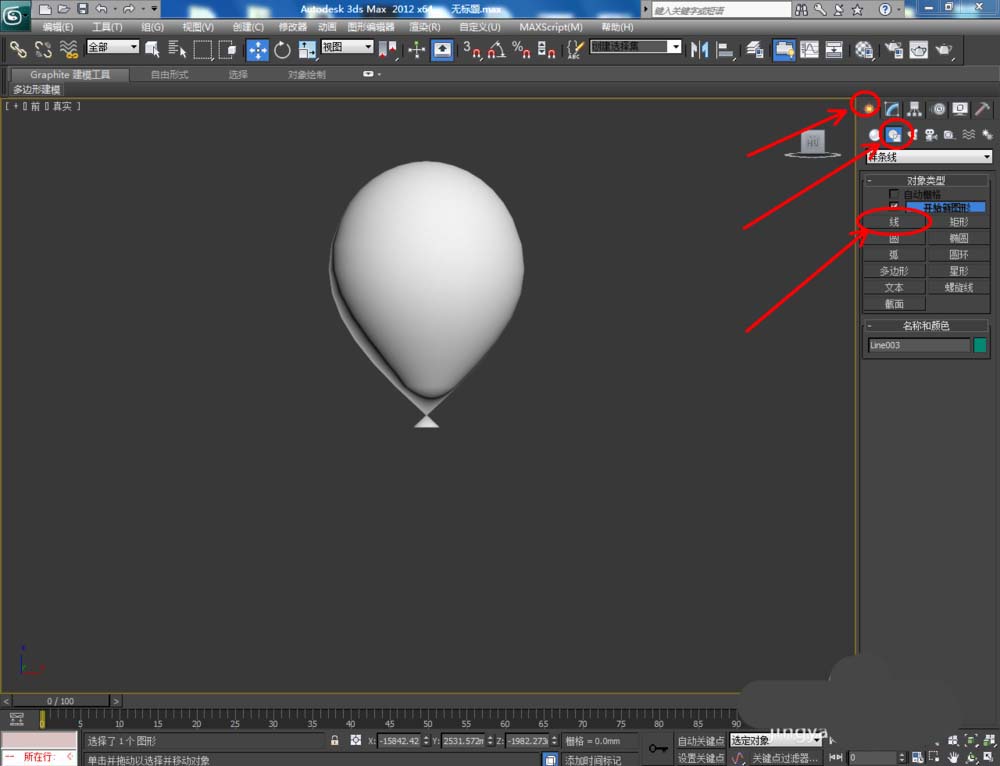Open the 创建选择集 named selection dropdown
Viewport: 1000px width, 766px height.
click(636, 47)
